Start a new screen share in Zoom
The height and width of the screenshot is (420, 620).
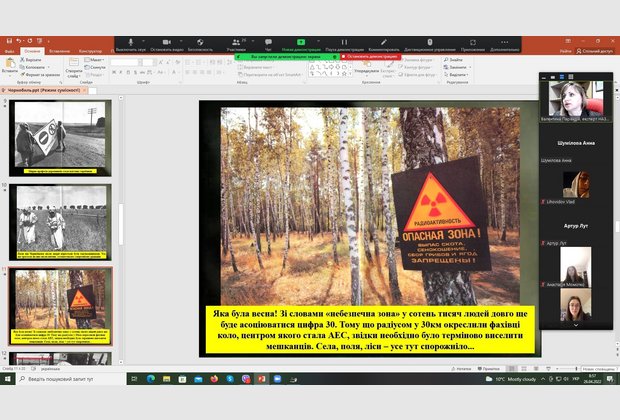[301, 43]
